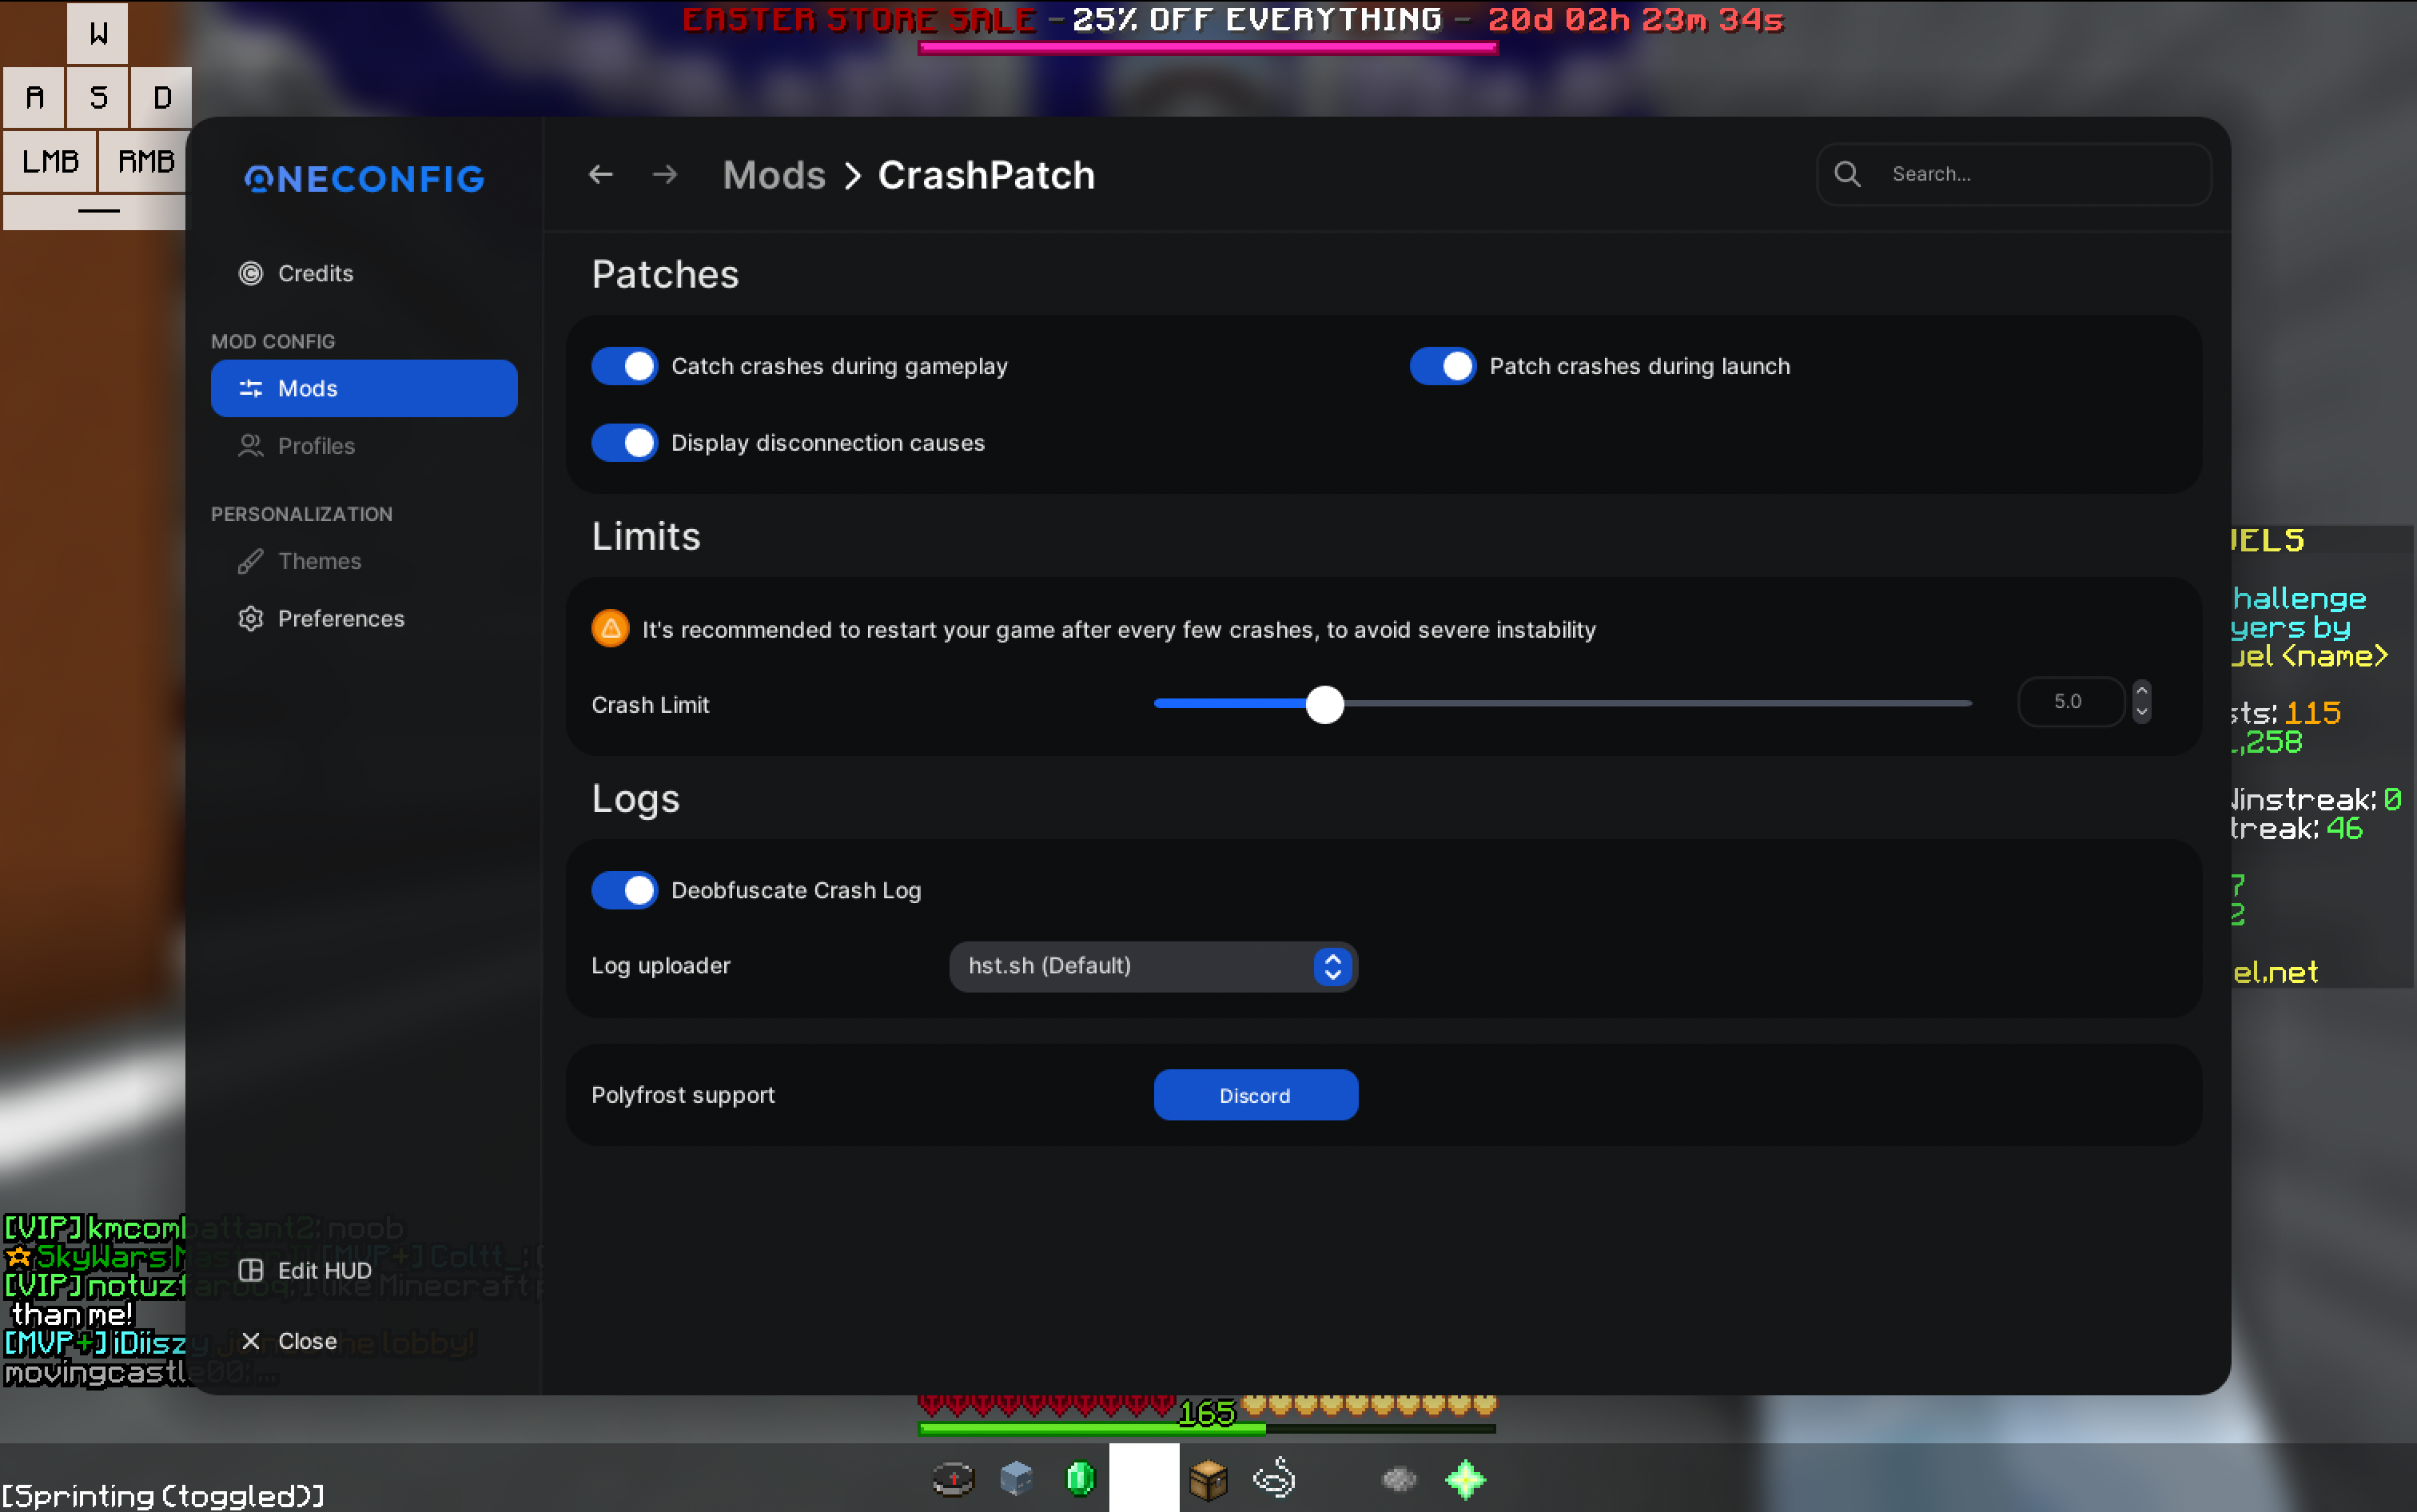The height and width of the screenshot is (1512, 2417).
Task: Toggle Deobfuscate Crash Log switch
Action: tap(625, 890)
